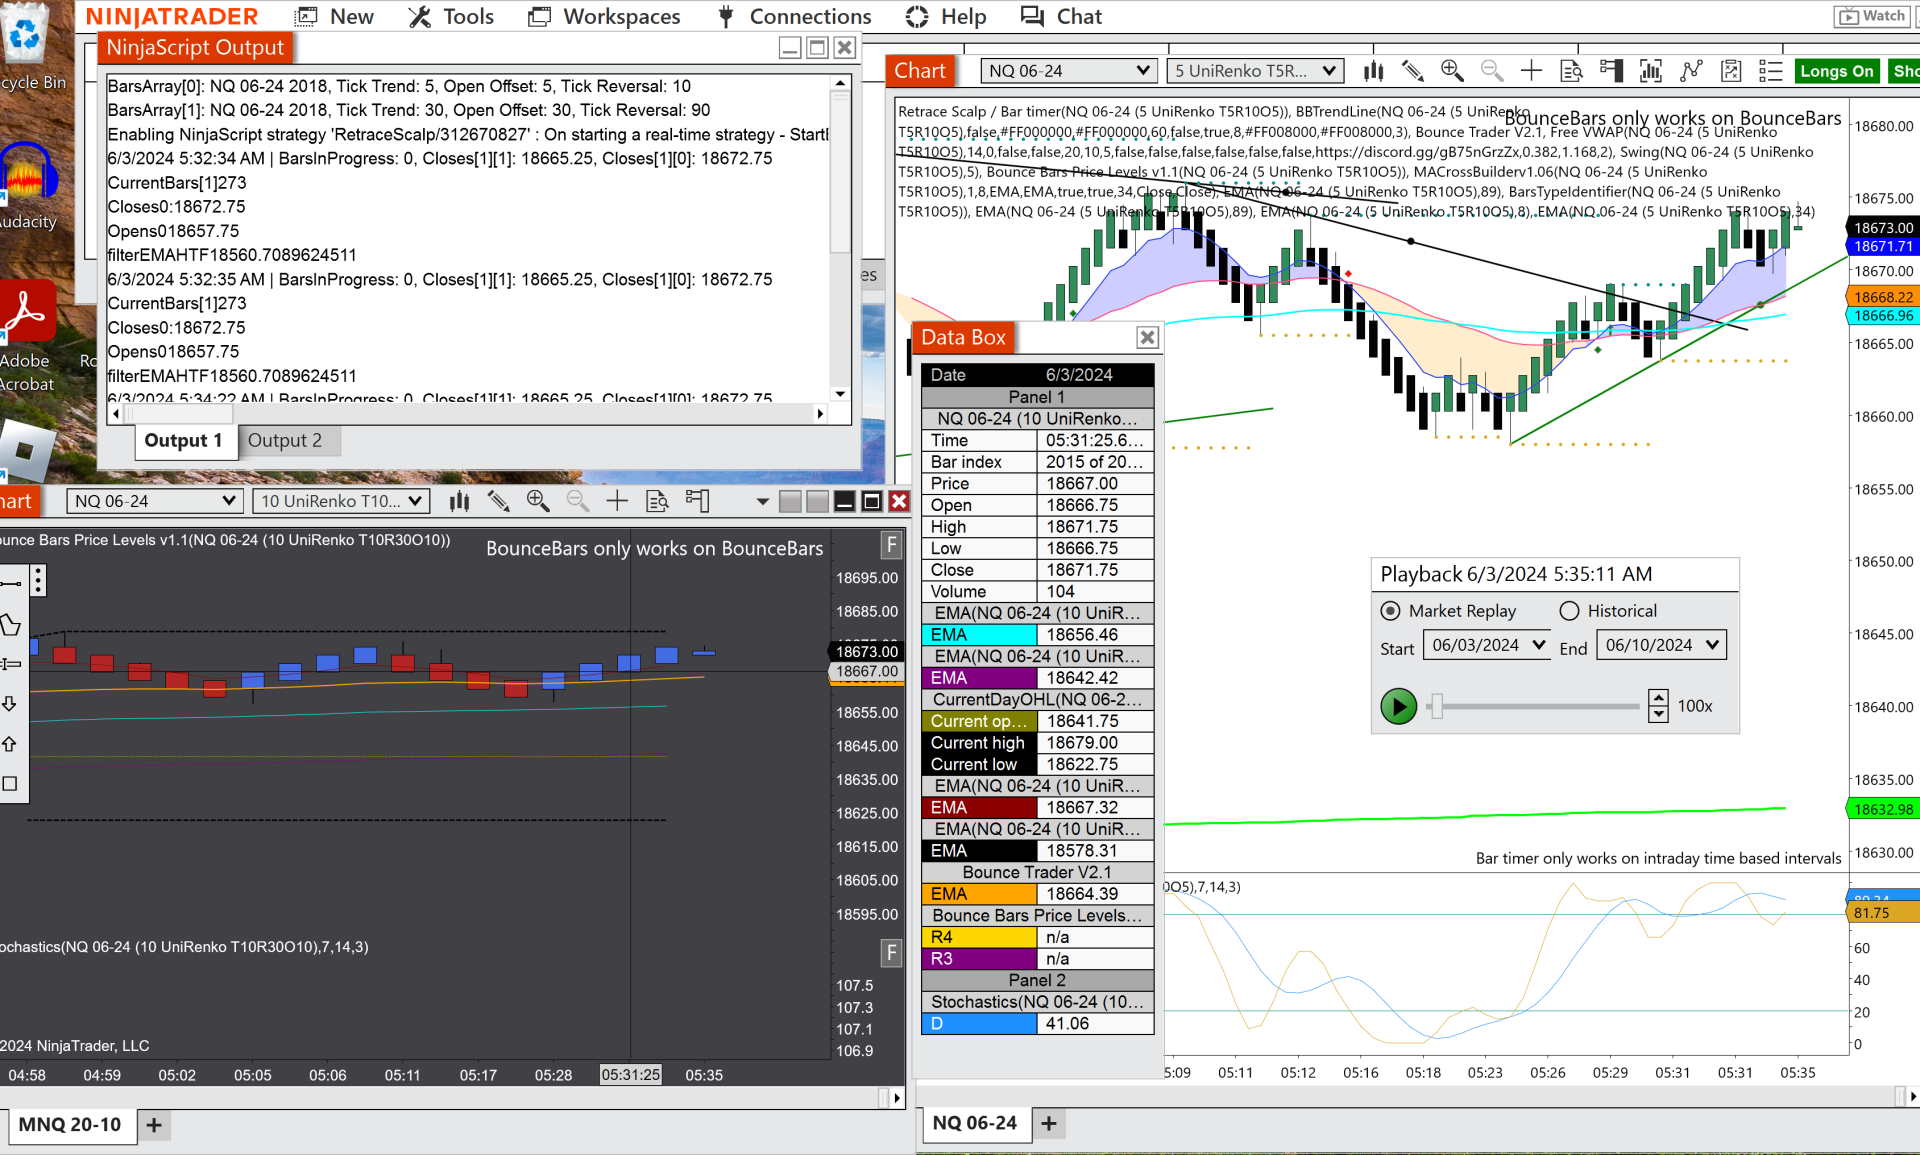Open drawing tools pencil in top chart
The image size is (1920, 1155).
click(1412, 71)
